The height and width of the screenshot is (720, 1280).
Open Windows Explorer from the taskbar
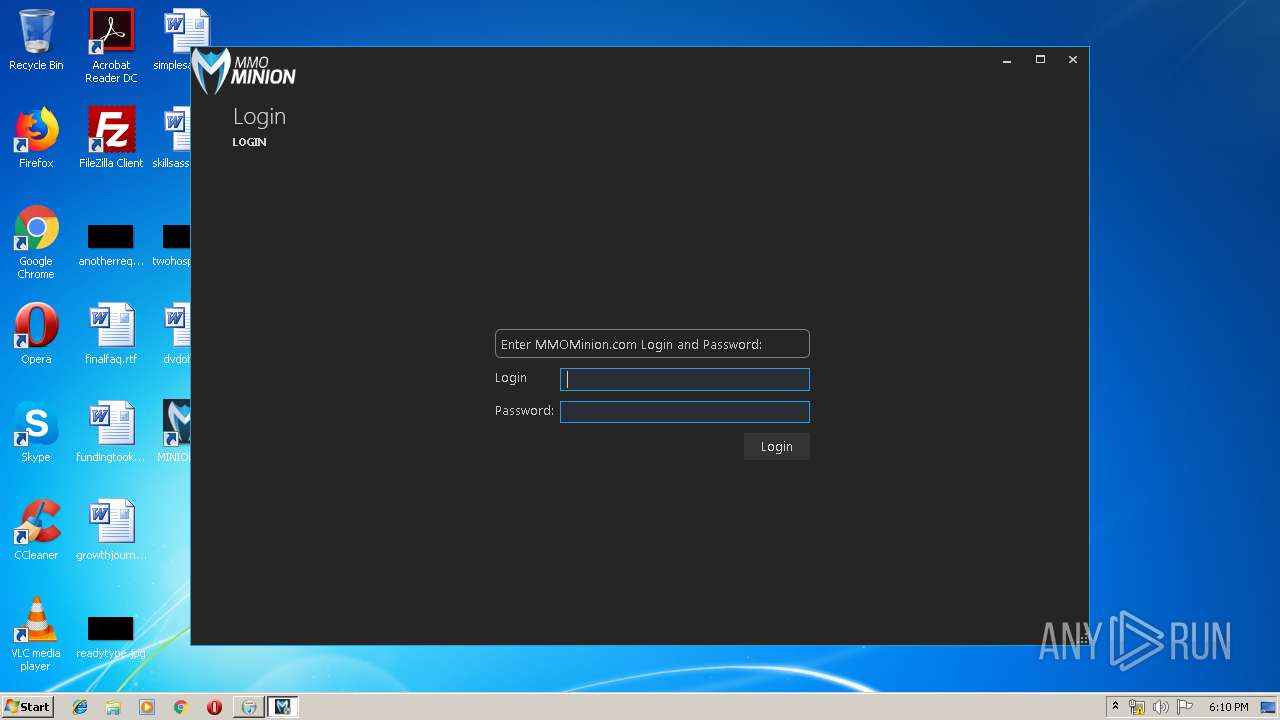point(113,707)
